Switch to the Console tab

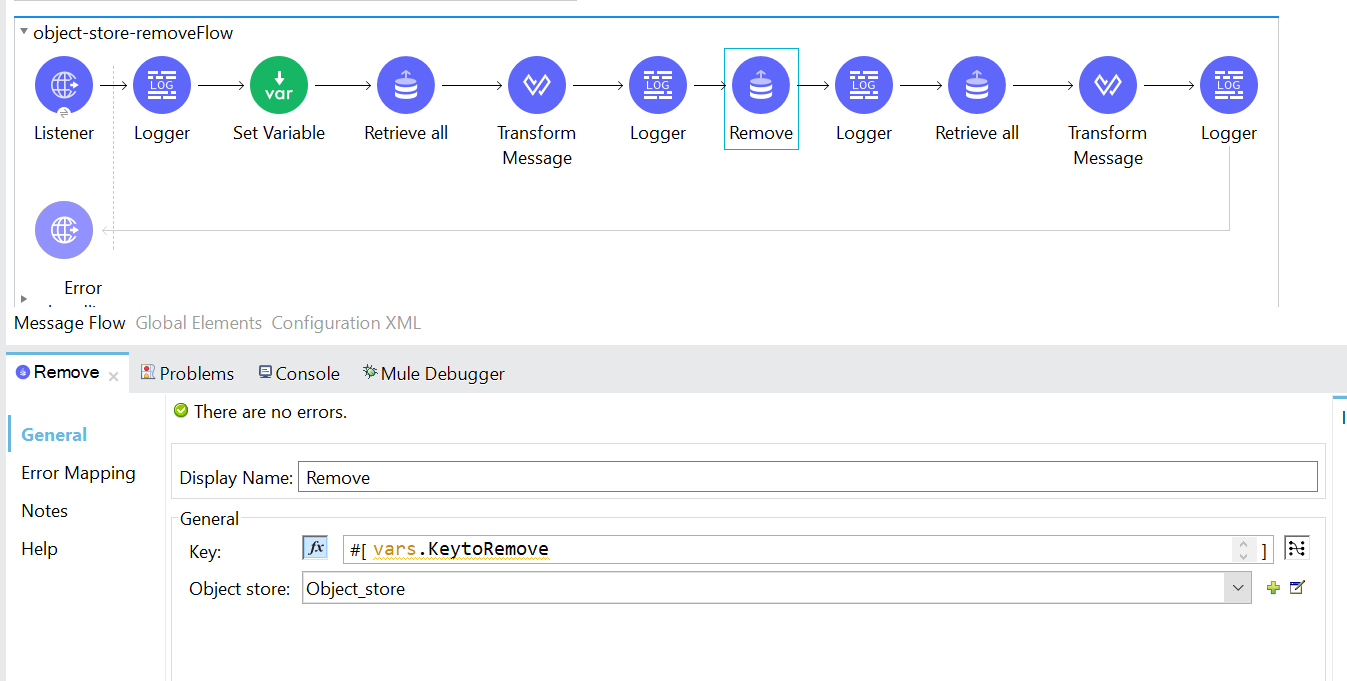[299, 373]
